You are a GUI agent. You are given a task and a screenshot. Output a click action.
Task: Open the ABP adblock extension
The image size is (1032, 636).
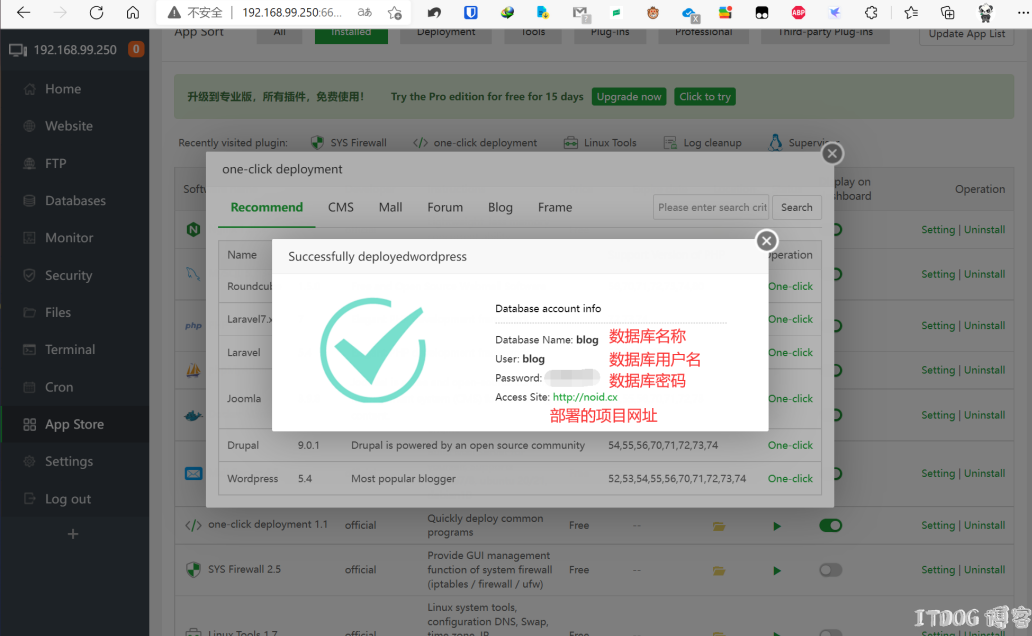pyautogui.click(x=798, y=13)
